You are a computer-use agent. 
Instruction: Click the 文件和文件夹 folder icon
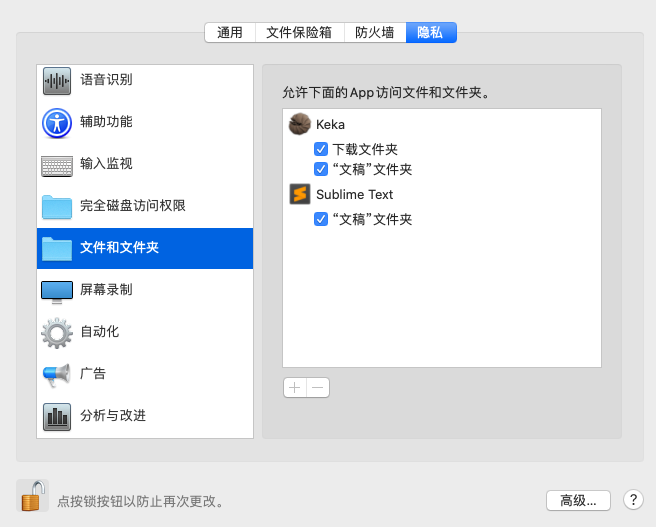(57, 249)
